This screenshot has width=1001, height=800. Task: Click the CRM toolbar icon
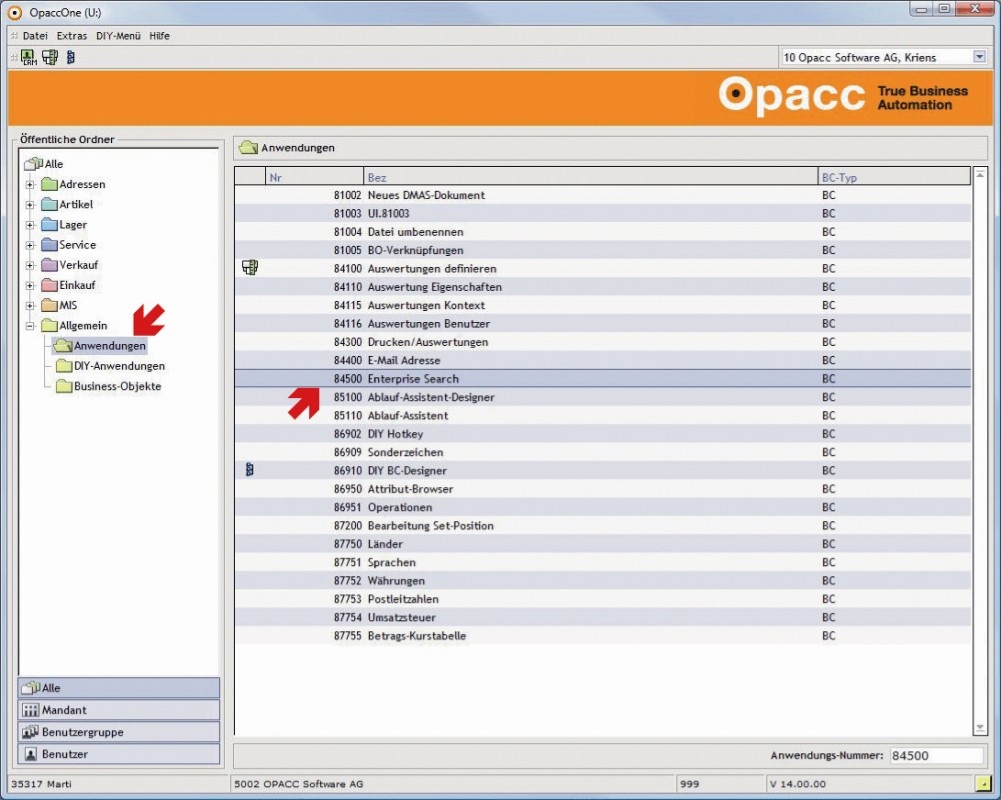point(27,57)
